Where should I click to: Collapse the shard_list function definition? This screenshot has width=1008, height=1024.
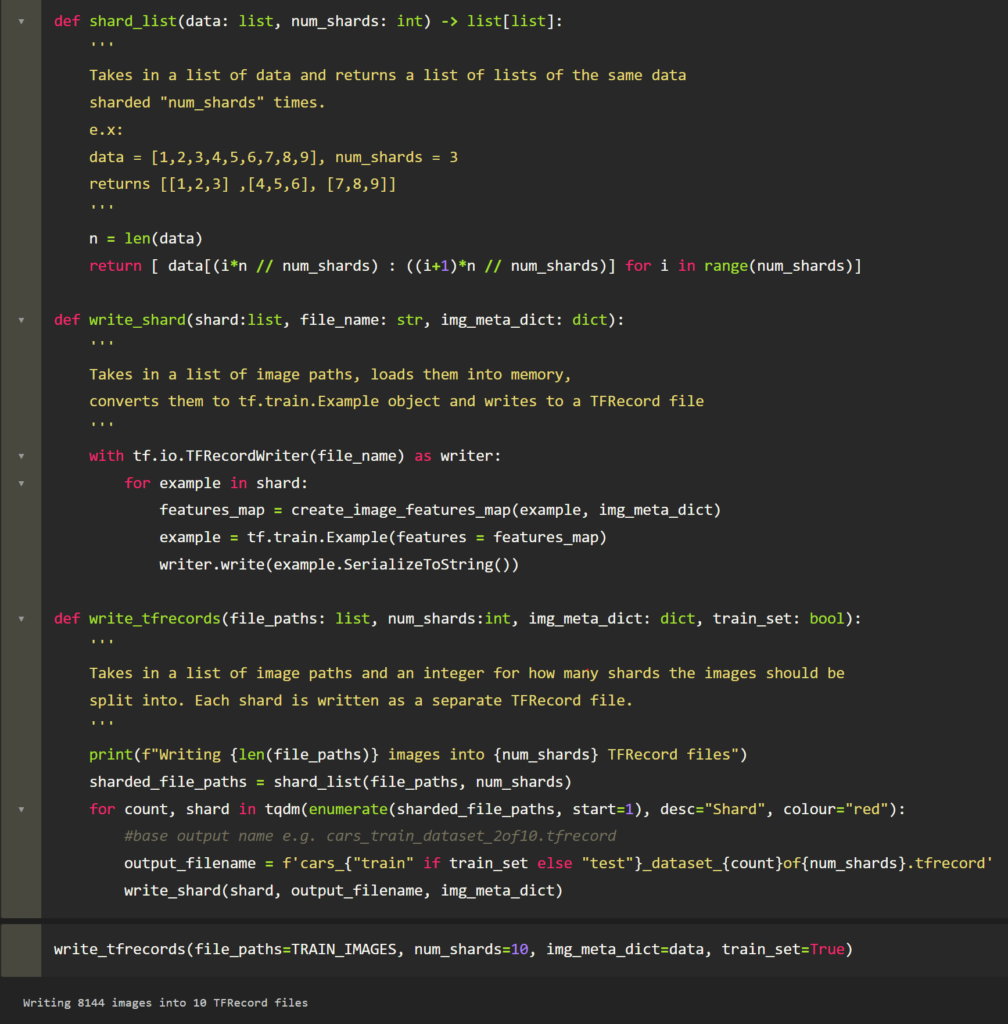[21, 20]
